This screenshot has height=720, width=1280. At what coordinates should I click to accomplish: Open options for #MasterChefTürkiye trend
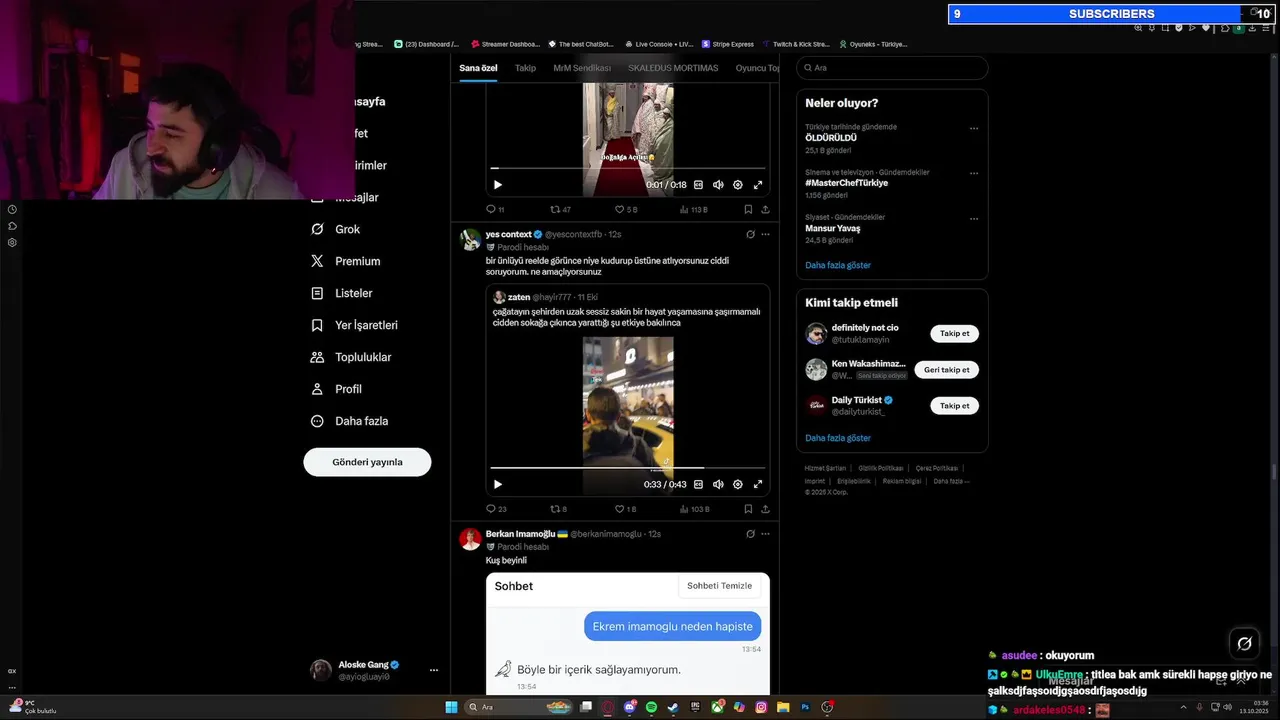coord(974,173)
